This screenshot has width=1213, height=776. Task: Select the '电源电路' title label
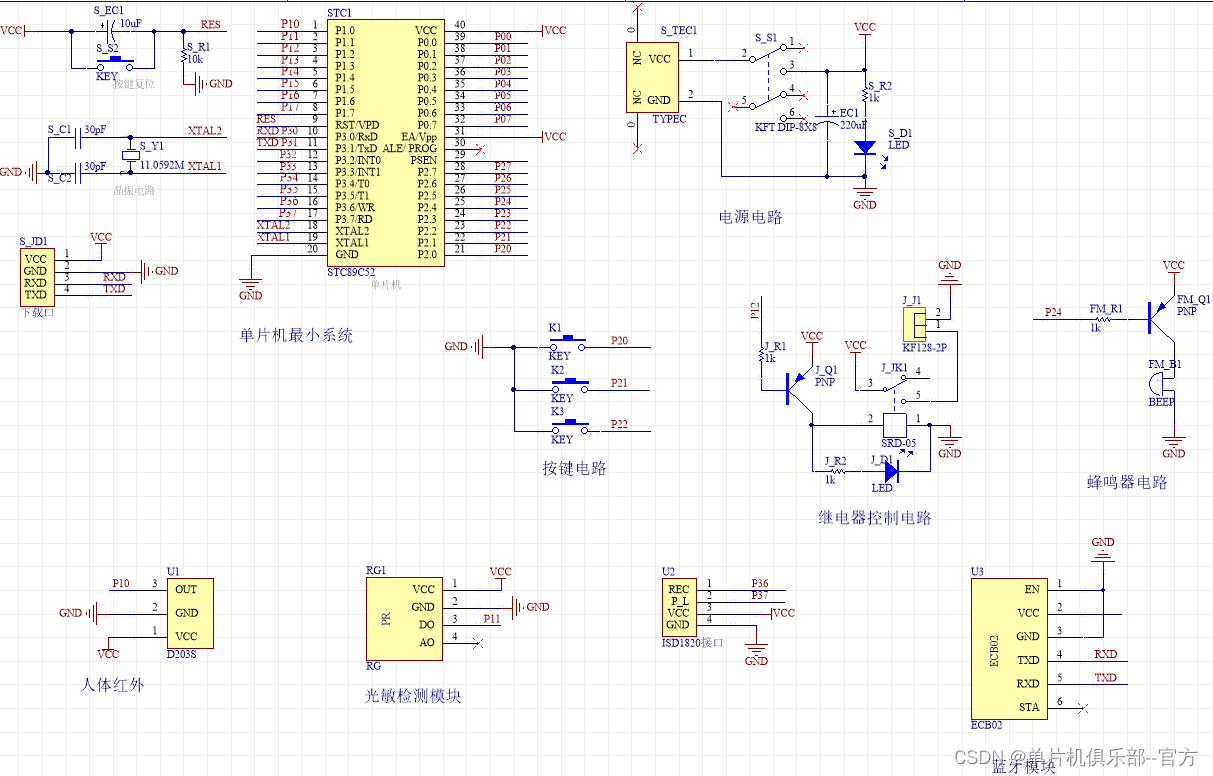click(x=750, y=217)
